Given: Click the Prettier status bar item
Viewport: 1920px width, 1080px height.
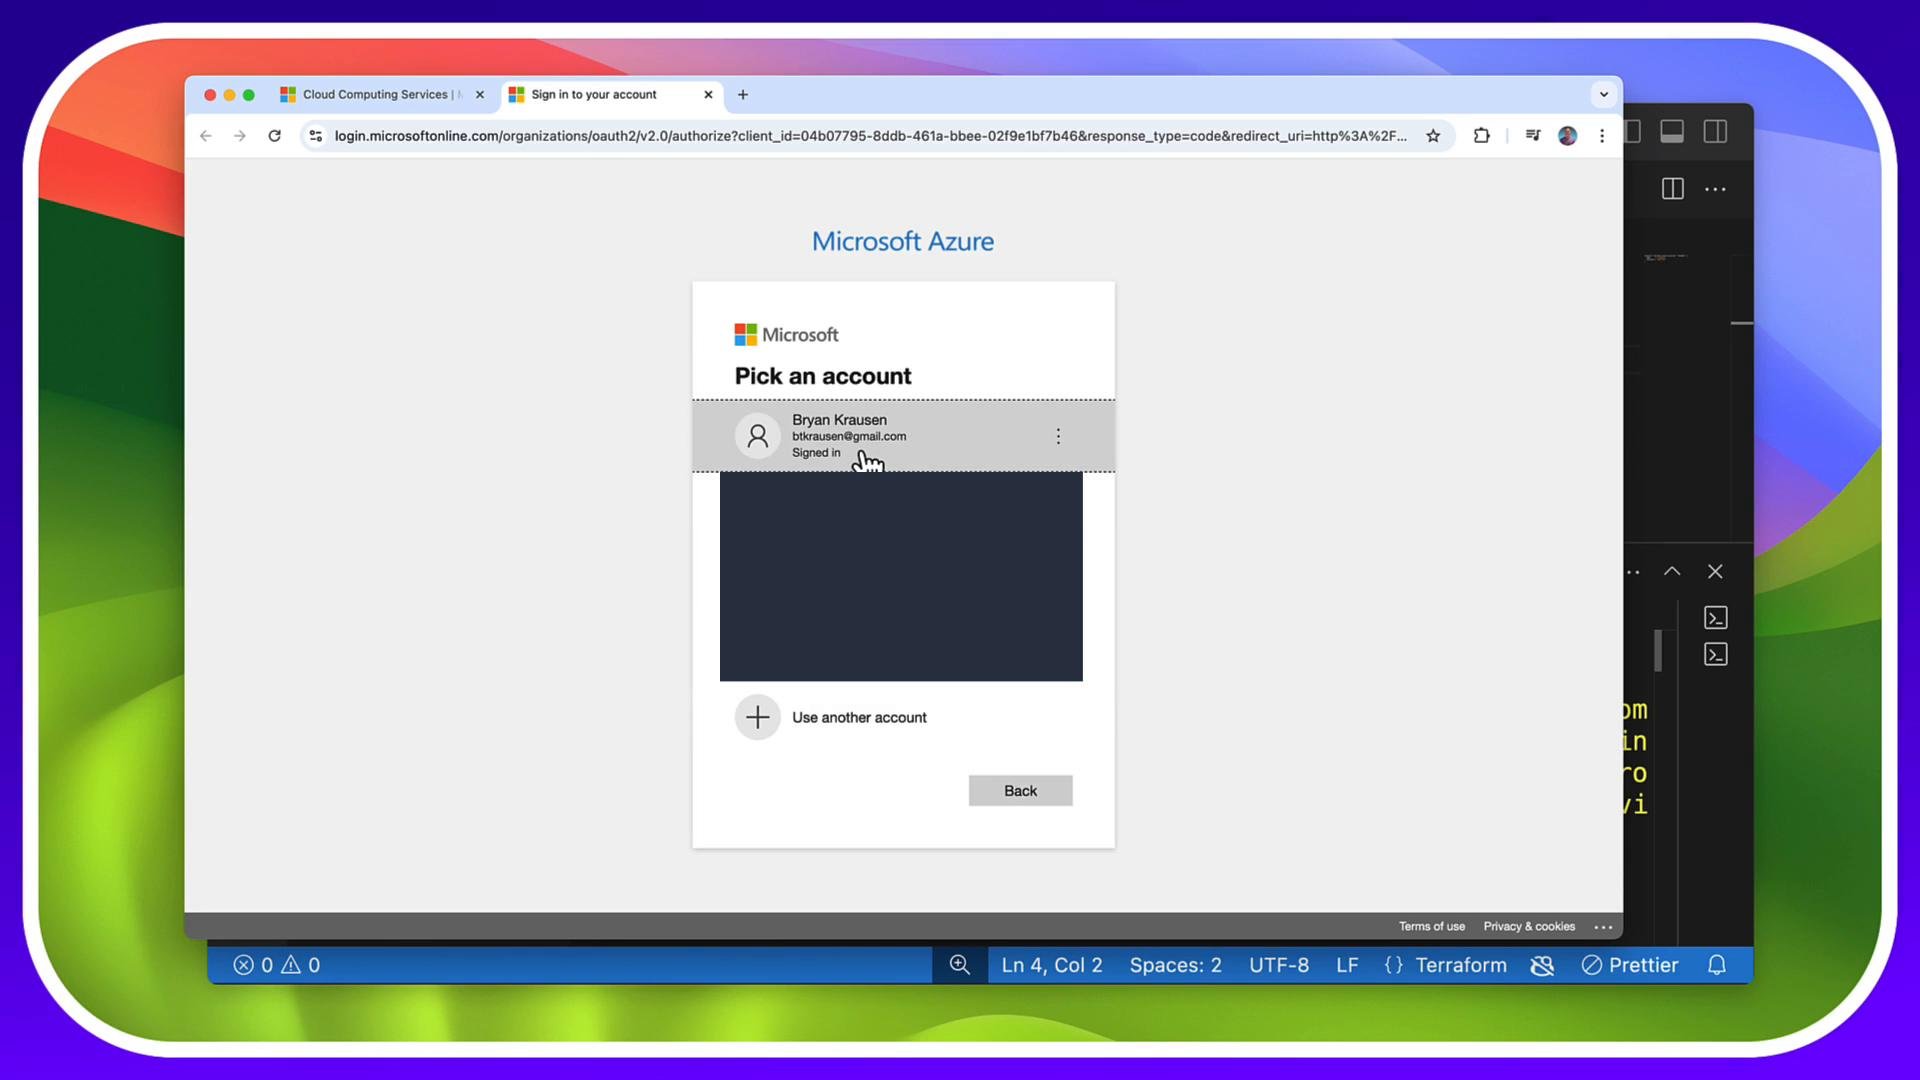Looking at the screenshot, I should tap(1630, 965).
